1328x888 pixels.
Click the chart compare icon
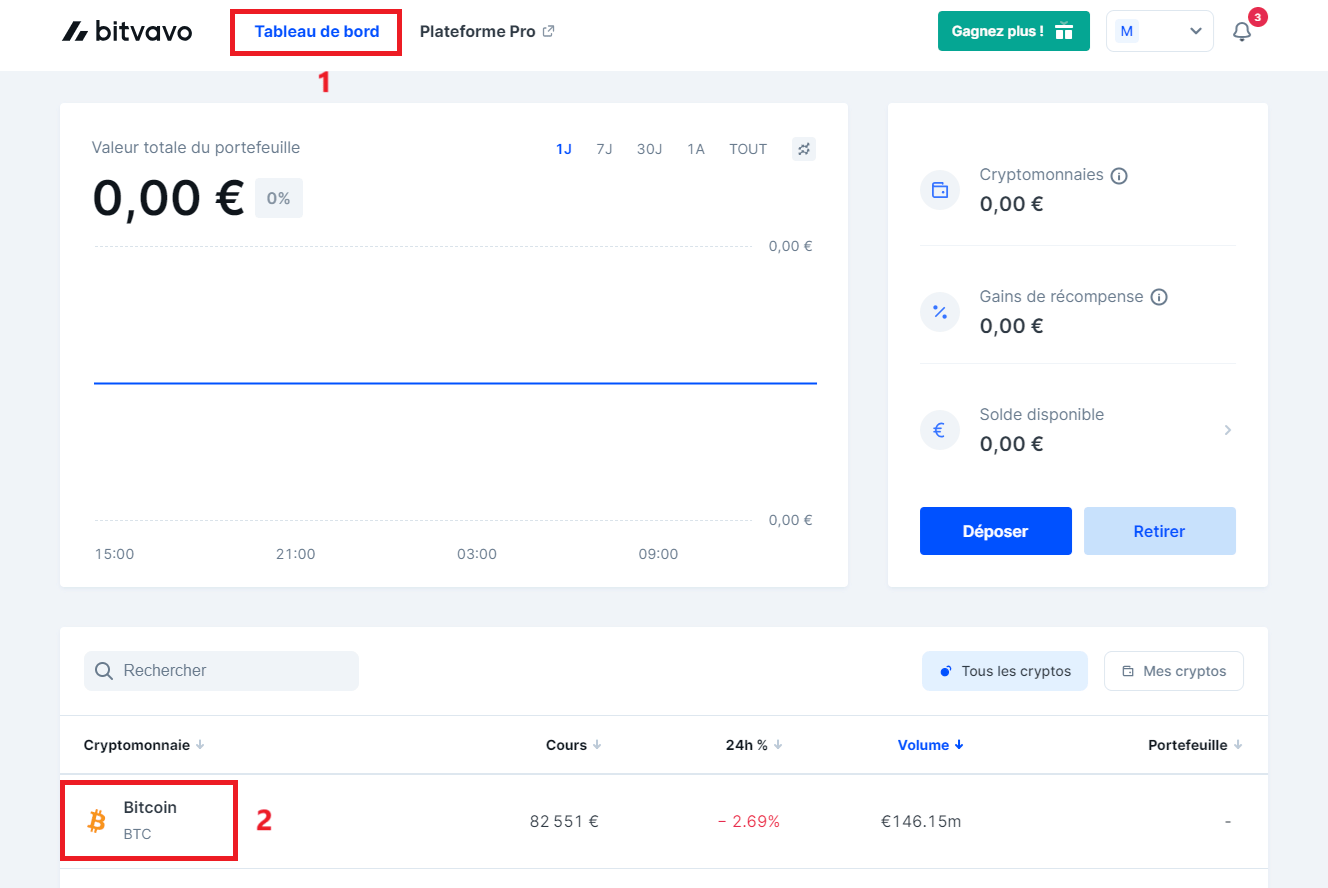click(x=804, y=149)
